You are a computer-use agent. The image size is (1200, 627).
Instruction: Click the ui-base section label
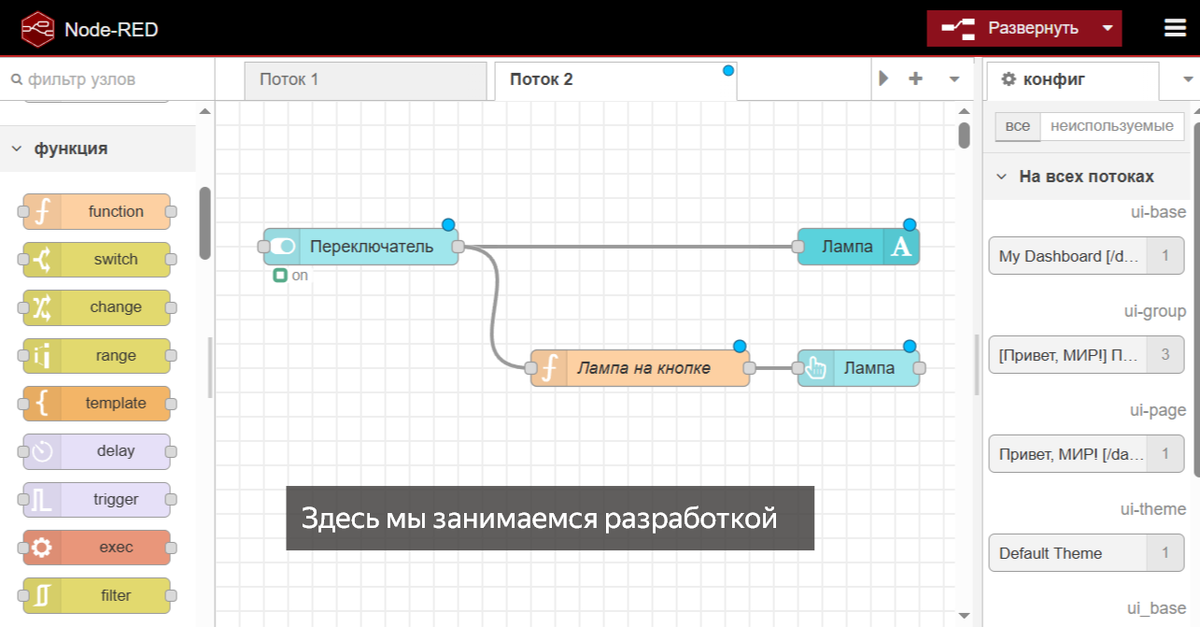[1158, 212]
